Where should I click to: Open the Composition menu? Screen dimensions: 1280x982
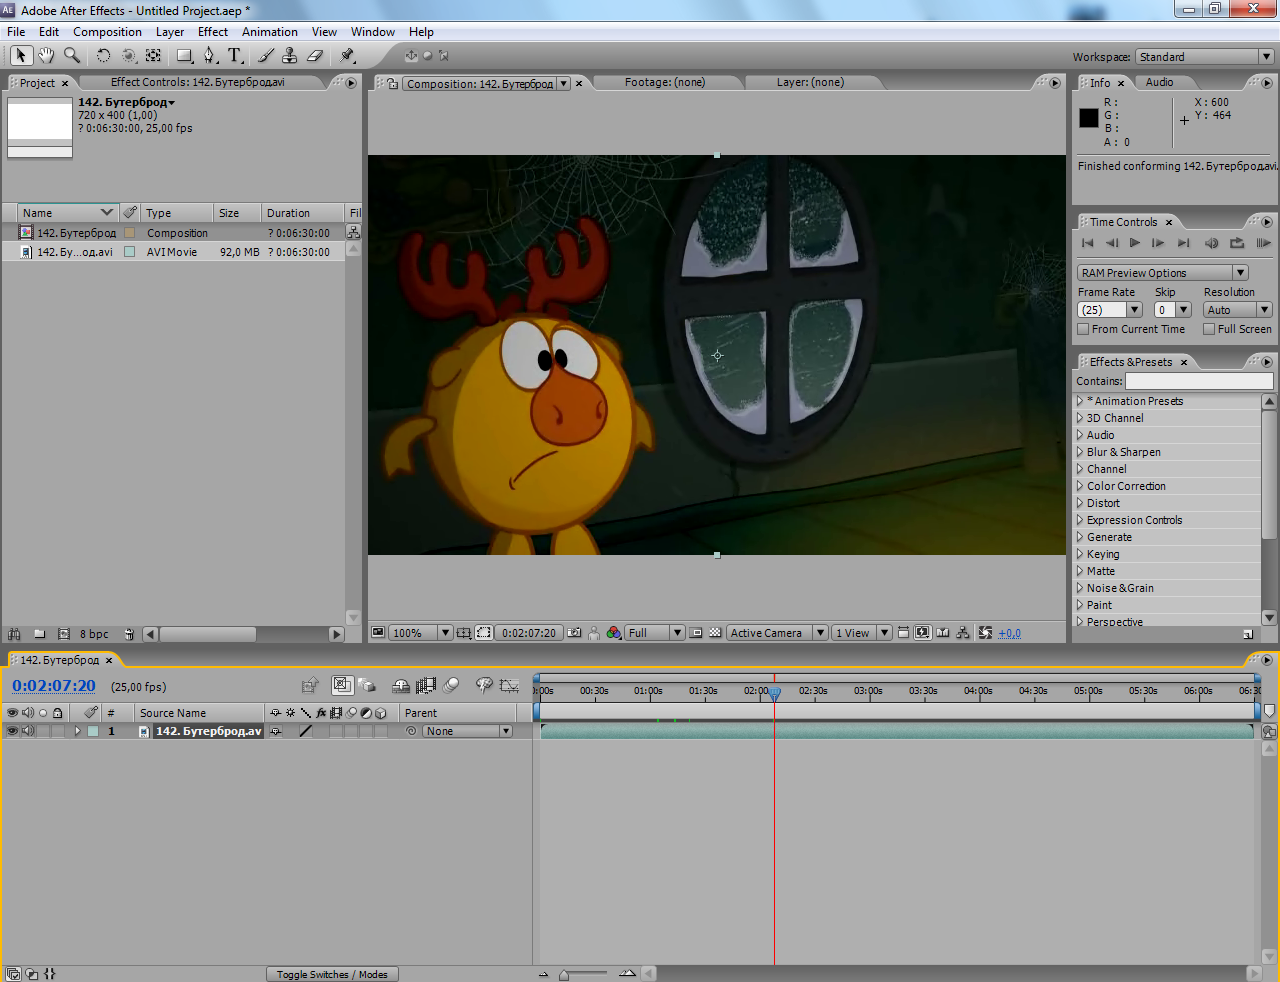(107, 32)
